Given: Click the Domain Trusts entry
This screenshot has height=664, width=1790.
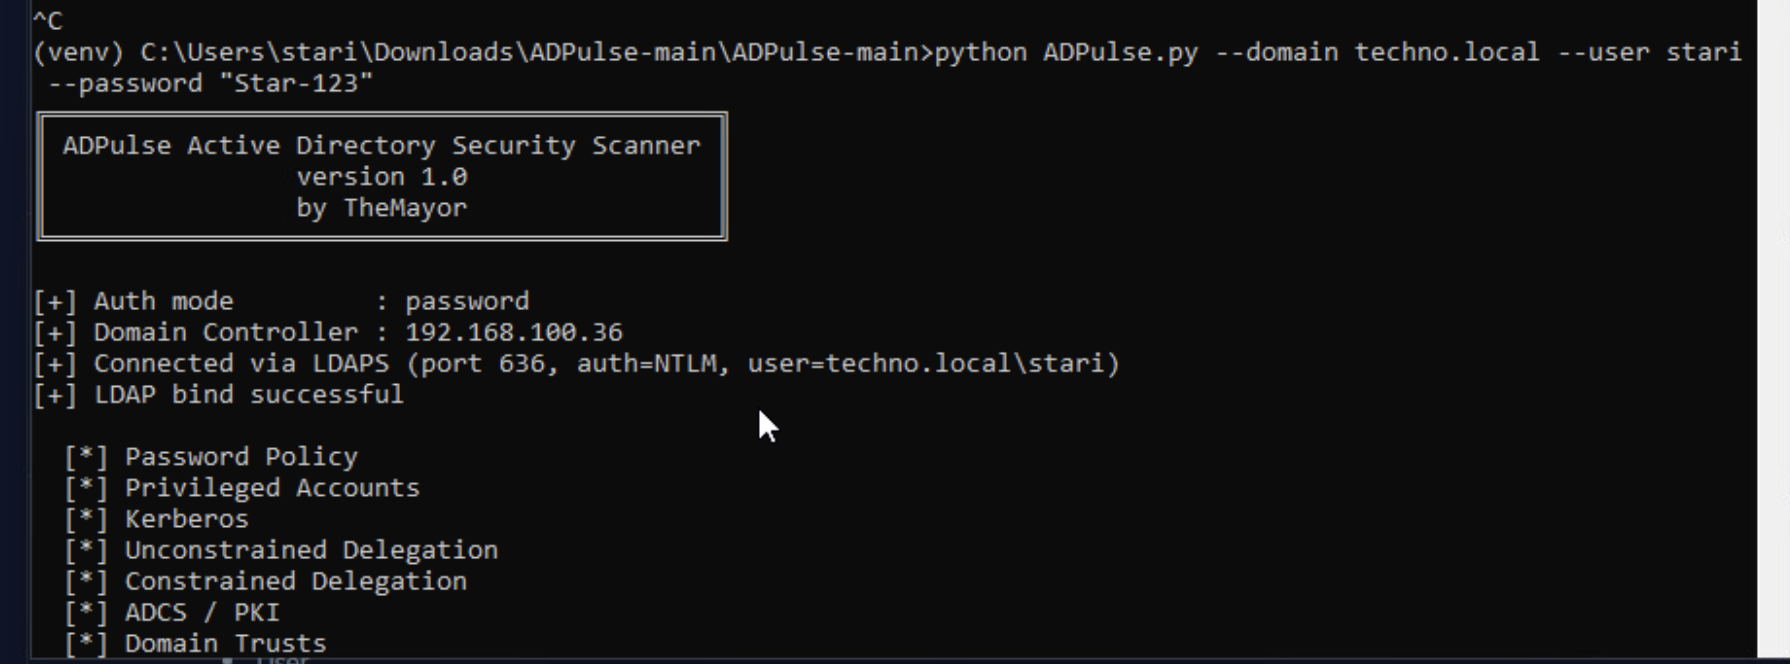Looking at the screenshot, I should [196, 643].
